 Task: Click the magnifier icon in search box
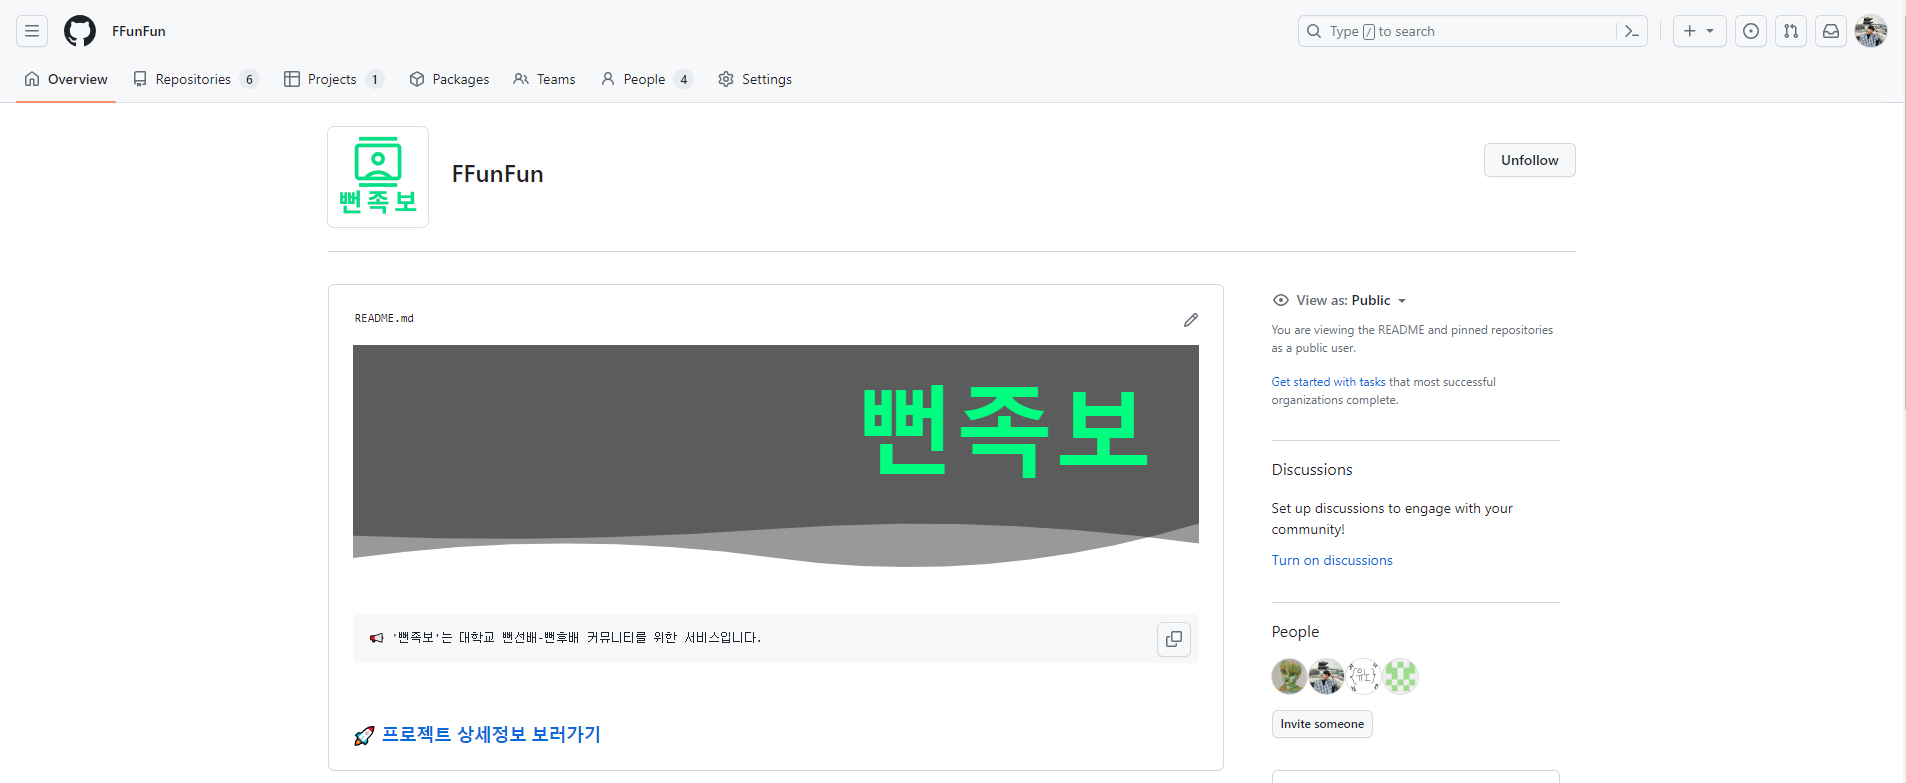(1314, 31)
